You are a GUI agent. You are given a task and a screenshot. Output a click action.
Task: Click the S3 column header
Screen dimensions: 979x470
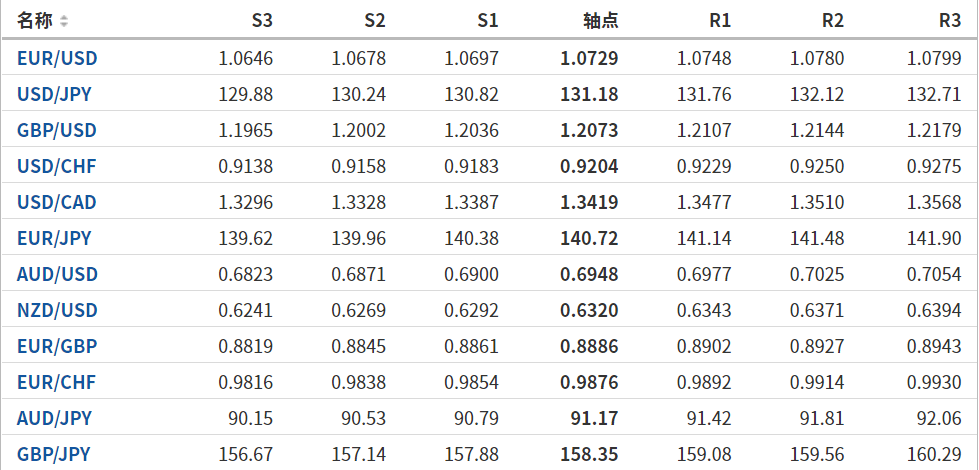(261, 21)
